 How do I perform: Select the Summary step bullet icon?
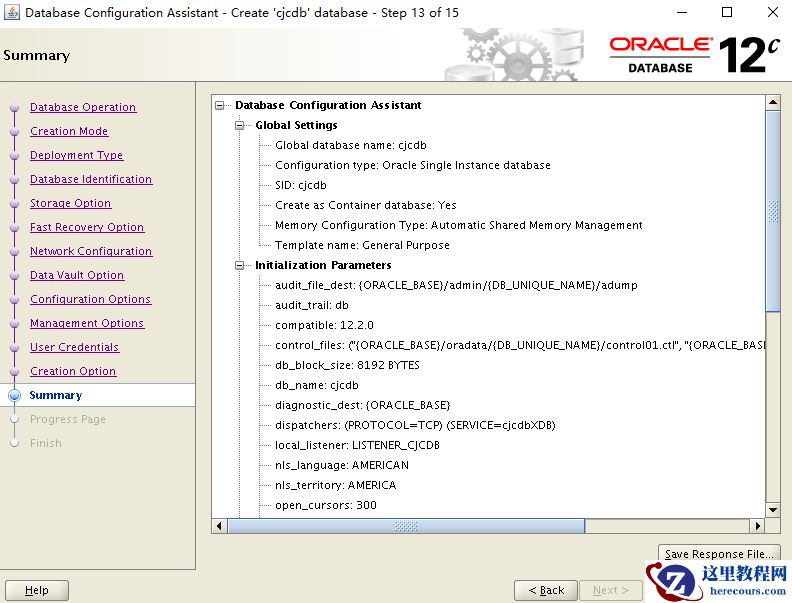14,395
